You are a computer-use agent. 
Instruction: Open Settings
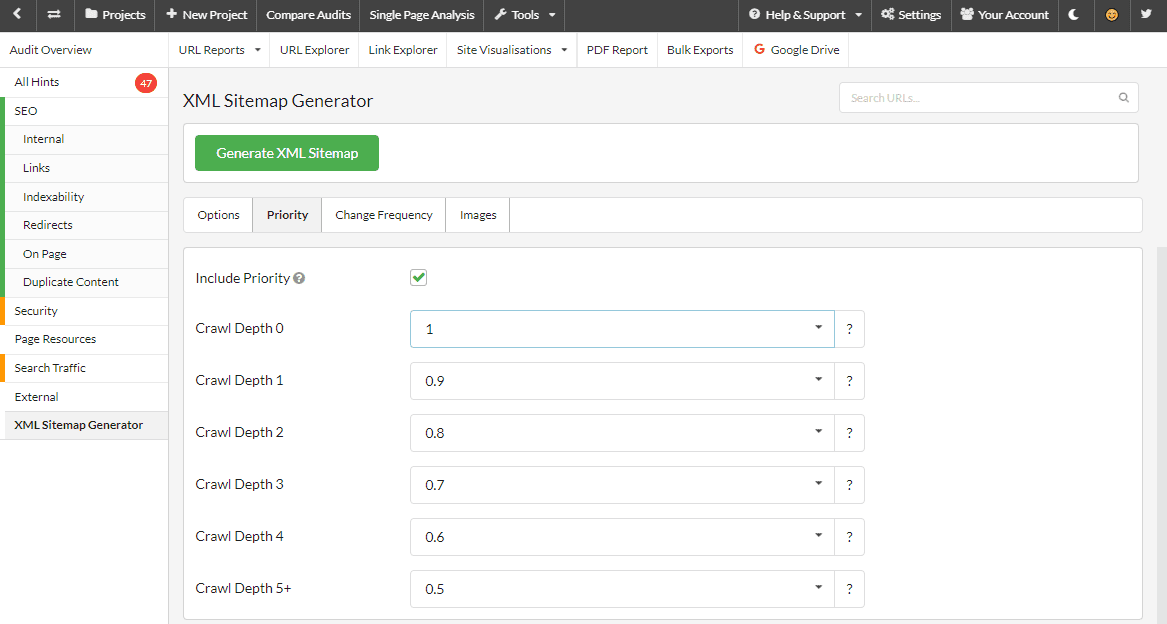tap(911, 15)
